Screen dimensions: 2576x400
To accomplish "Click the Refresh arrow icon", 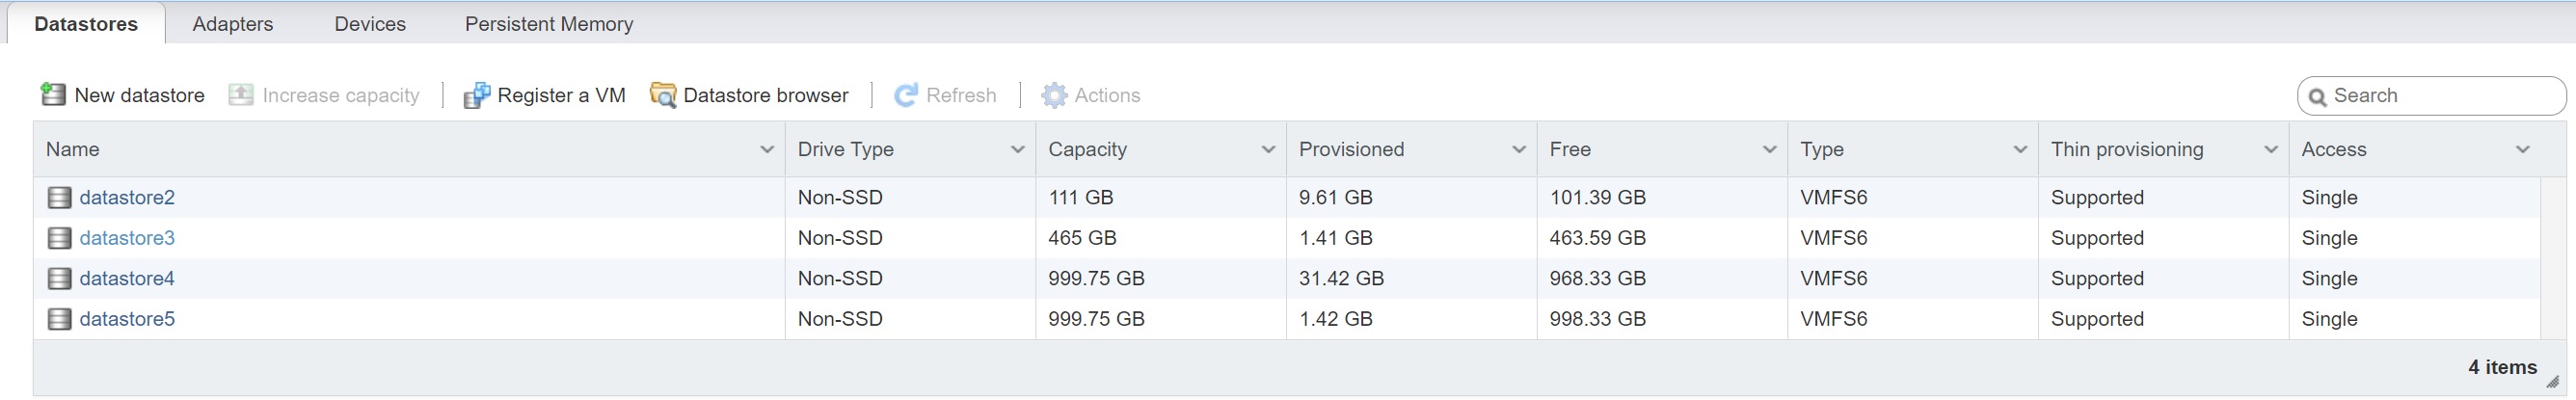I will pyautogui.click(x=906, y=95).
